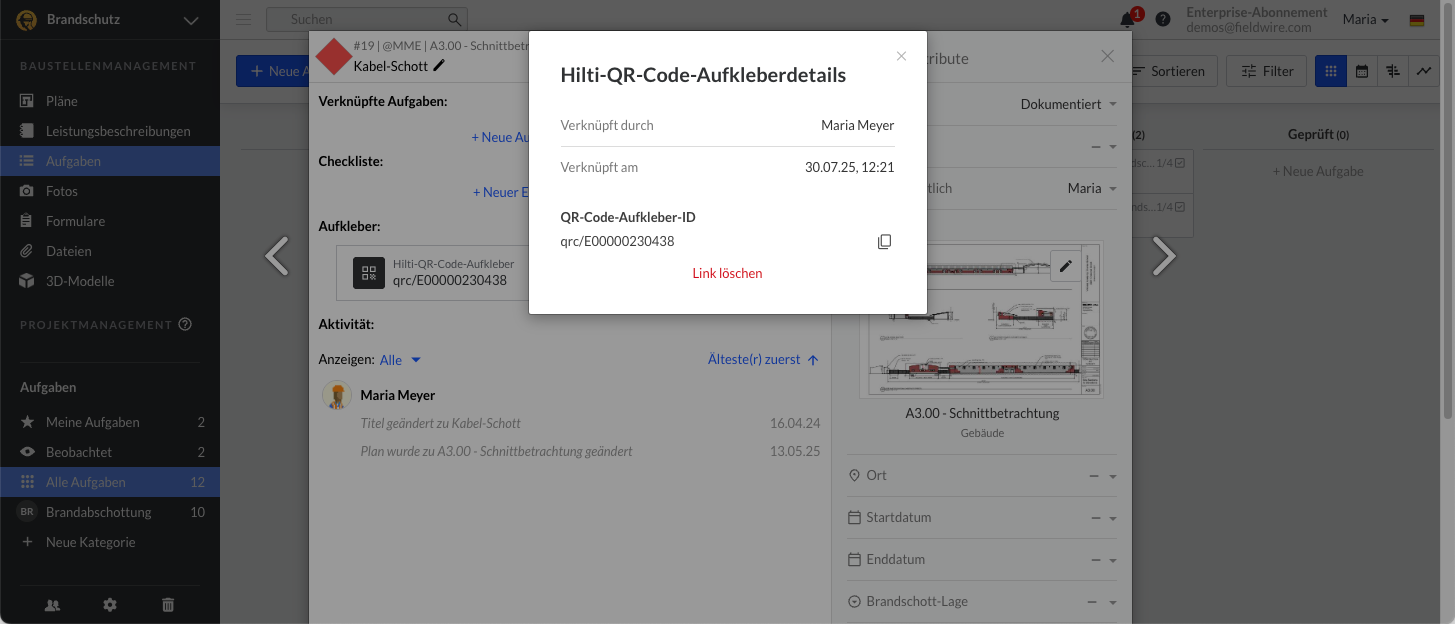The image size is (1455, 624).
Task: Click the Link löschen link
Action: (727, 273)
